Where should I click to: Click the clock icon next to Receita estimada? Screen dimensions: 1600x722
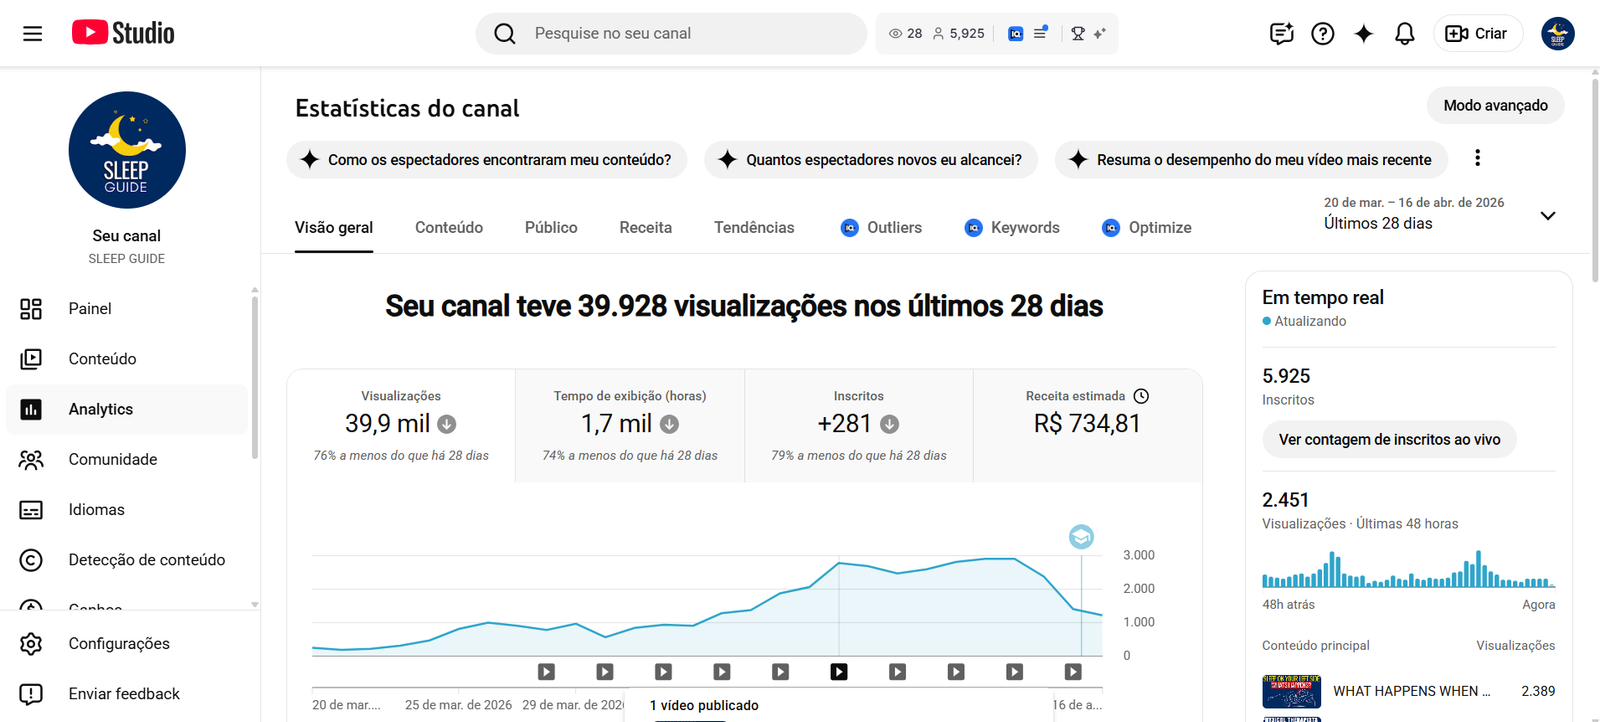[1141, 396]
